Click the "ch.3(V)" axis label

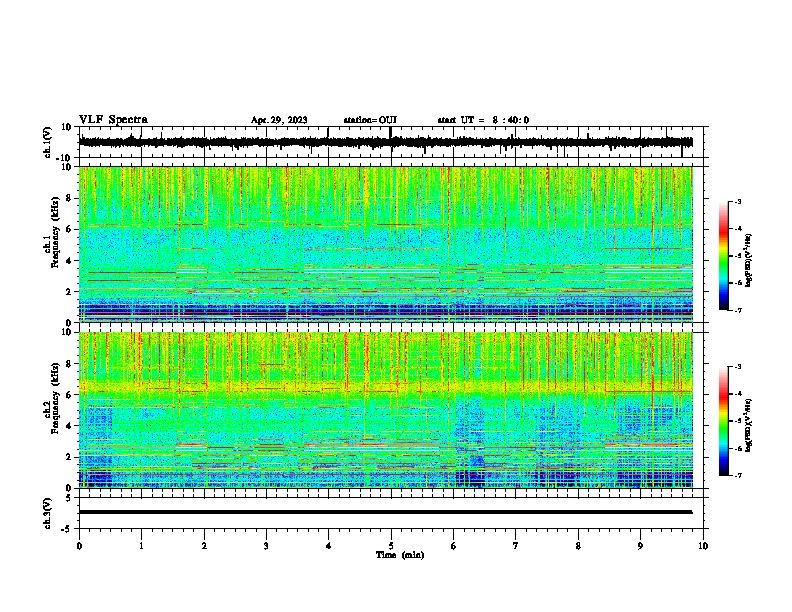click(x=48, y=513)
